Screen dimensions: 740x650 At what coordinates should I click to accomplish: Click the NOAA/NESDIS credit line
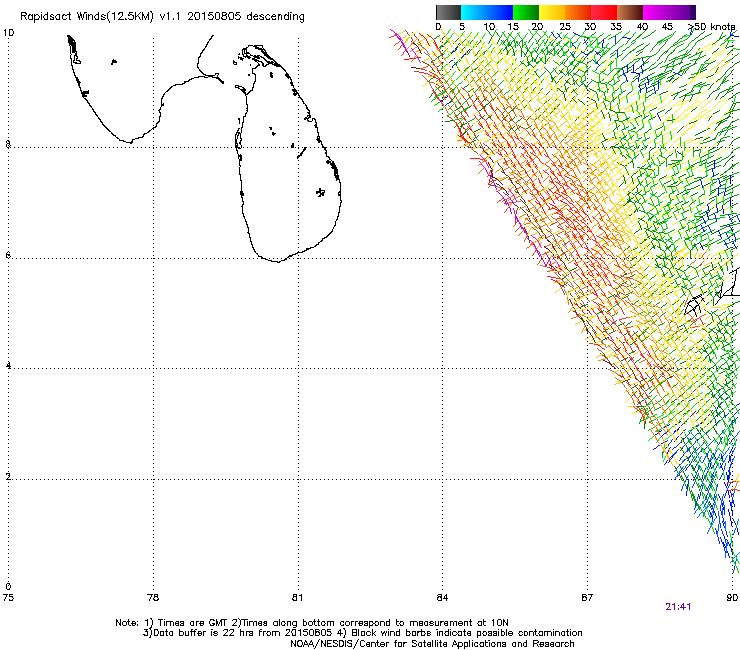pyautogui.click(x=432, y=644)
